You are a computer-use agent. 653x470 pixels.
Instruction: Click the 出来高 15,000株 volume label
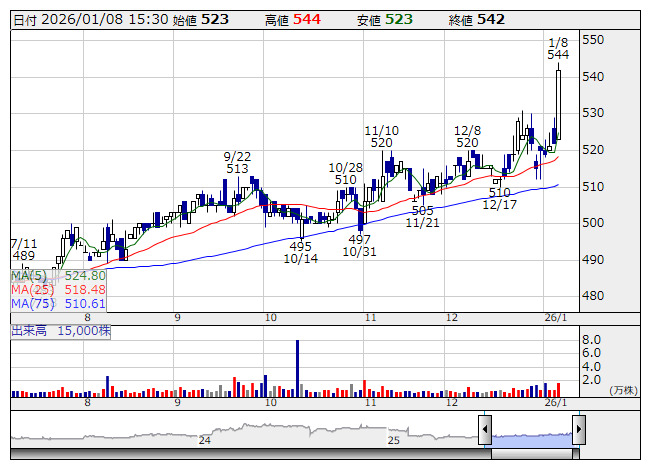tap(62, 330)
